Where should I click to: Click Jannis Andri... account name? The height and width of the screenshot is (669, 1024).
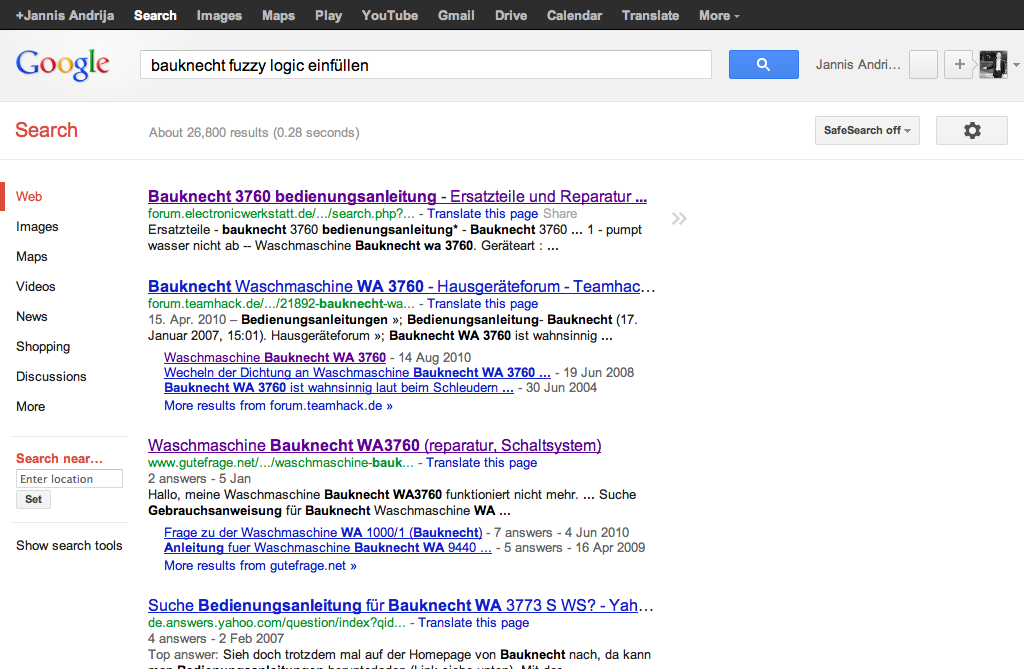pyautogui.click(x=857, y=65)
